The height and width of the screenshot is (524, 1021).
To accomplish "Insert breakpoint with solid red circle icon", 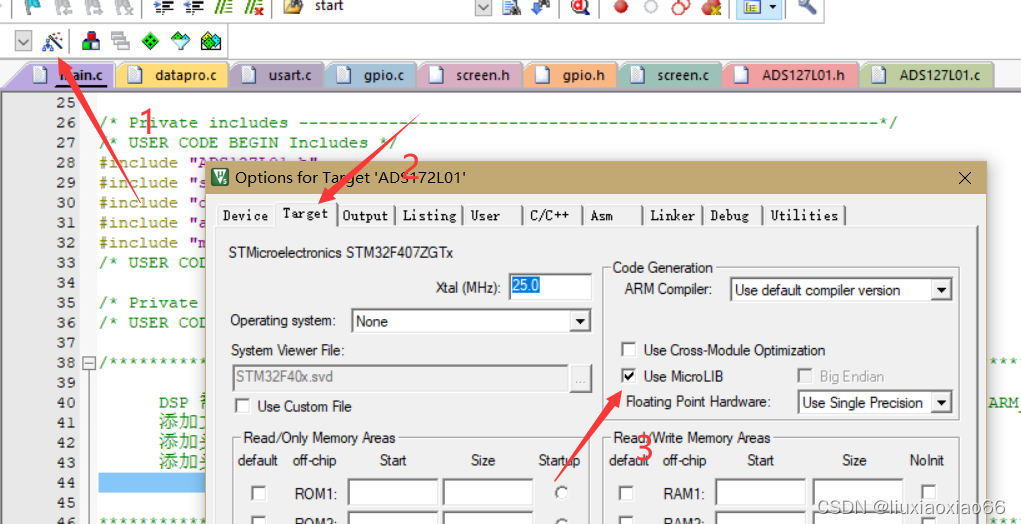I will [x=621, y=7].
